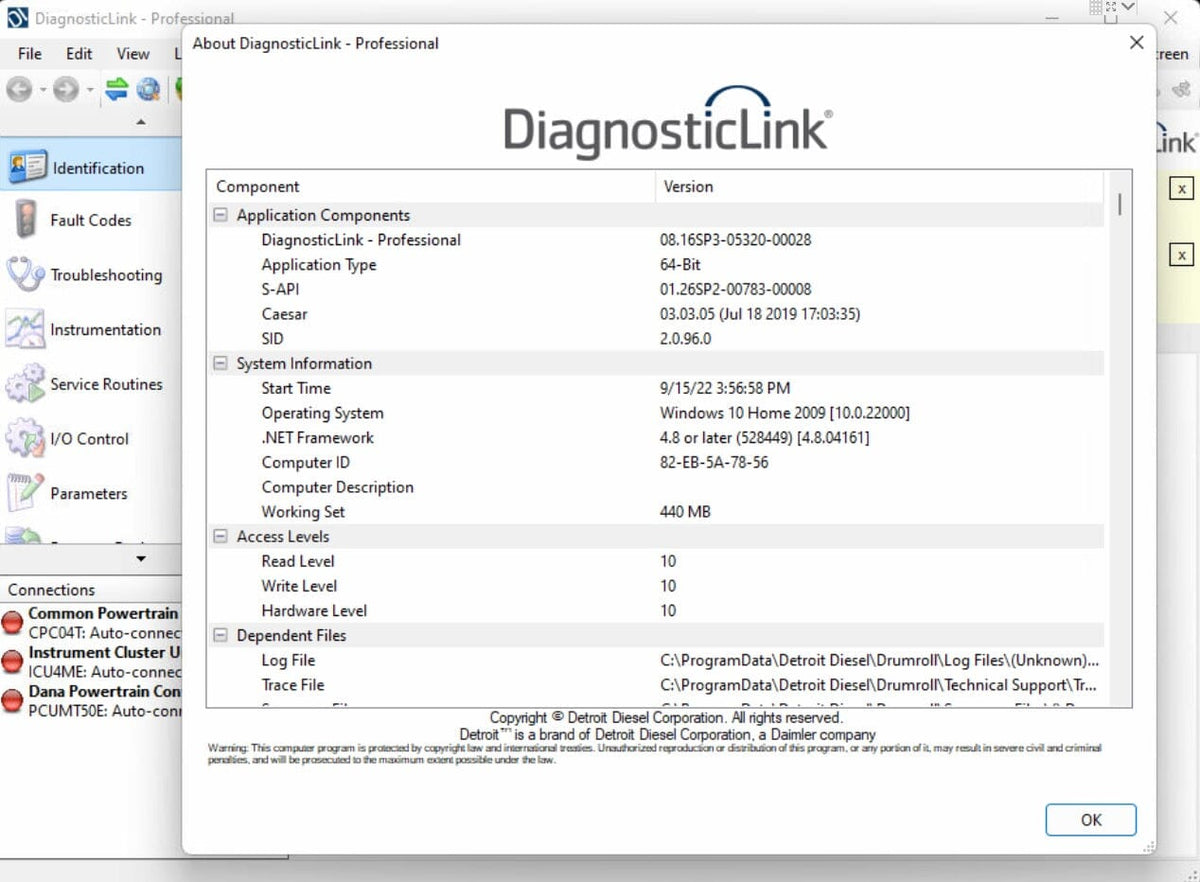This screenshot has width=1200, height=882.
Task: Select the Troubleshooting stethoscope icon
Action: click(x=24, y=275)
